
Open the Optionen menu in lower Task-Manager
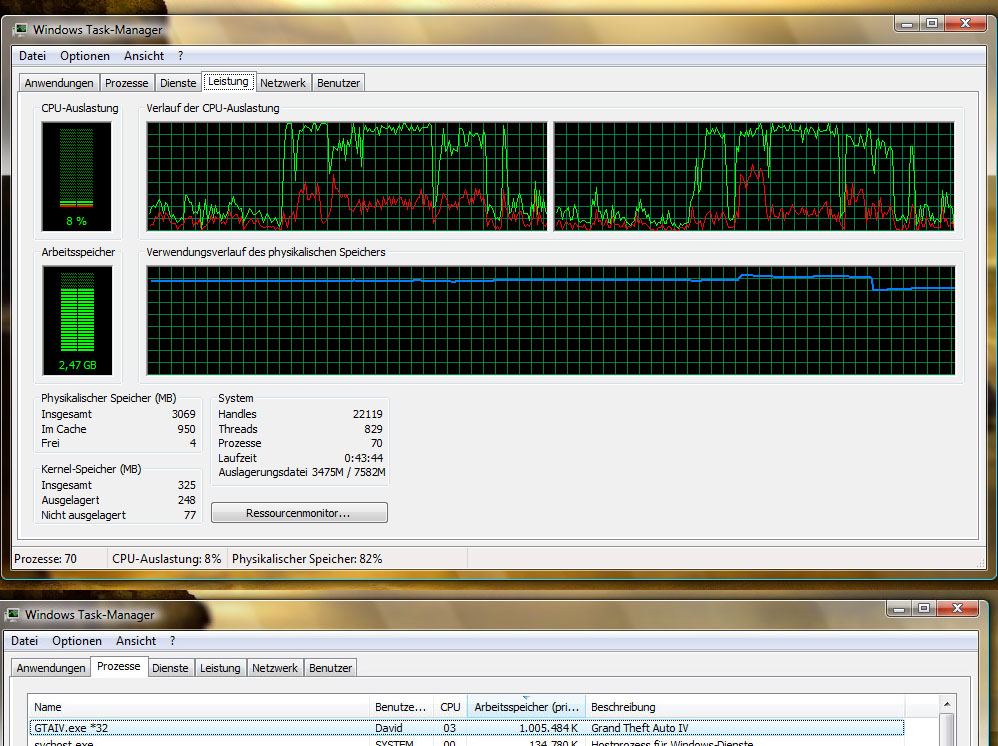click(77, 641)
